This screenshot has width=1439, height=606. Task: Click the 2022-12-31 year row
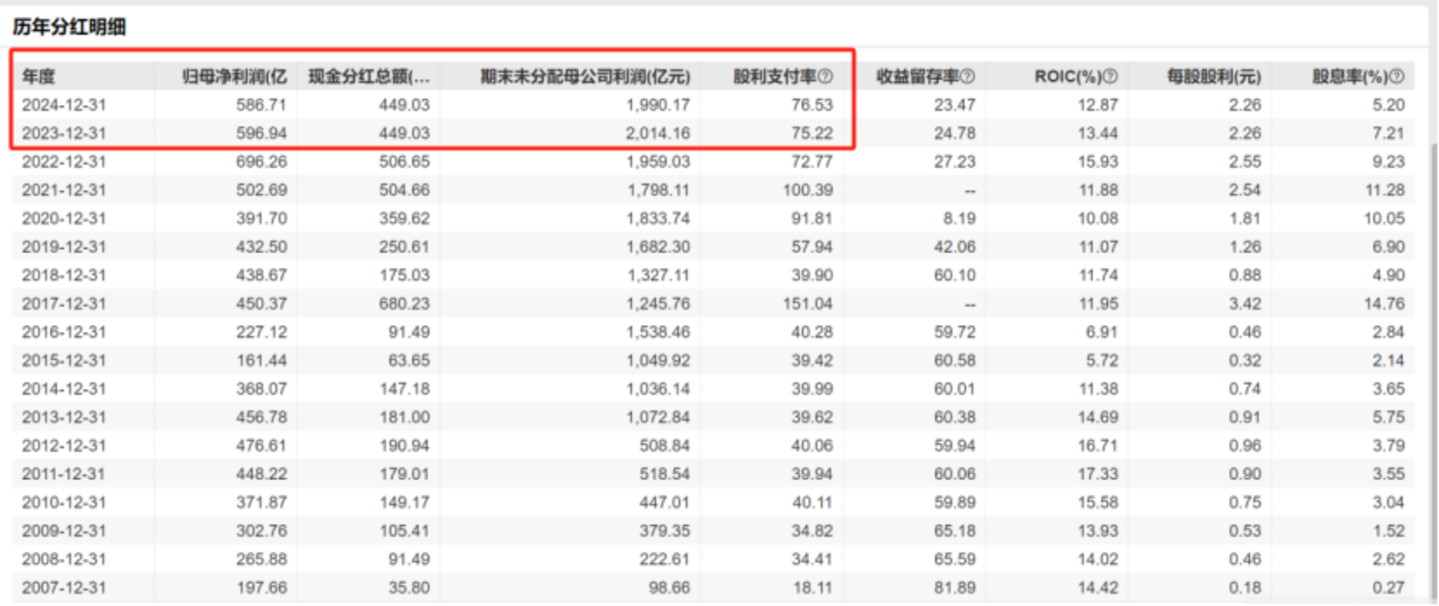(64, 161)
